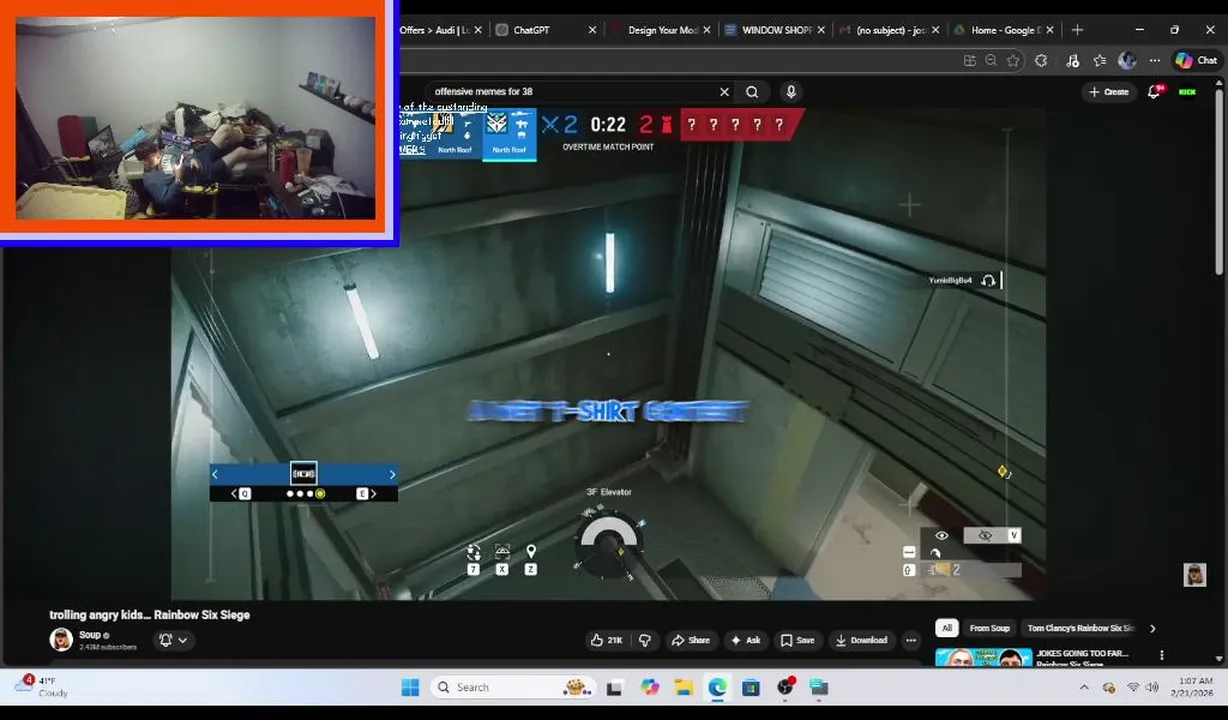Open Edge settings and more menu

(x=1154, y=60)
